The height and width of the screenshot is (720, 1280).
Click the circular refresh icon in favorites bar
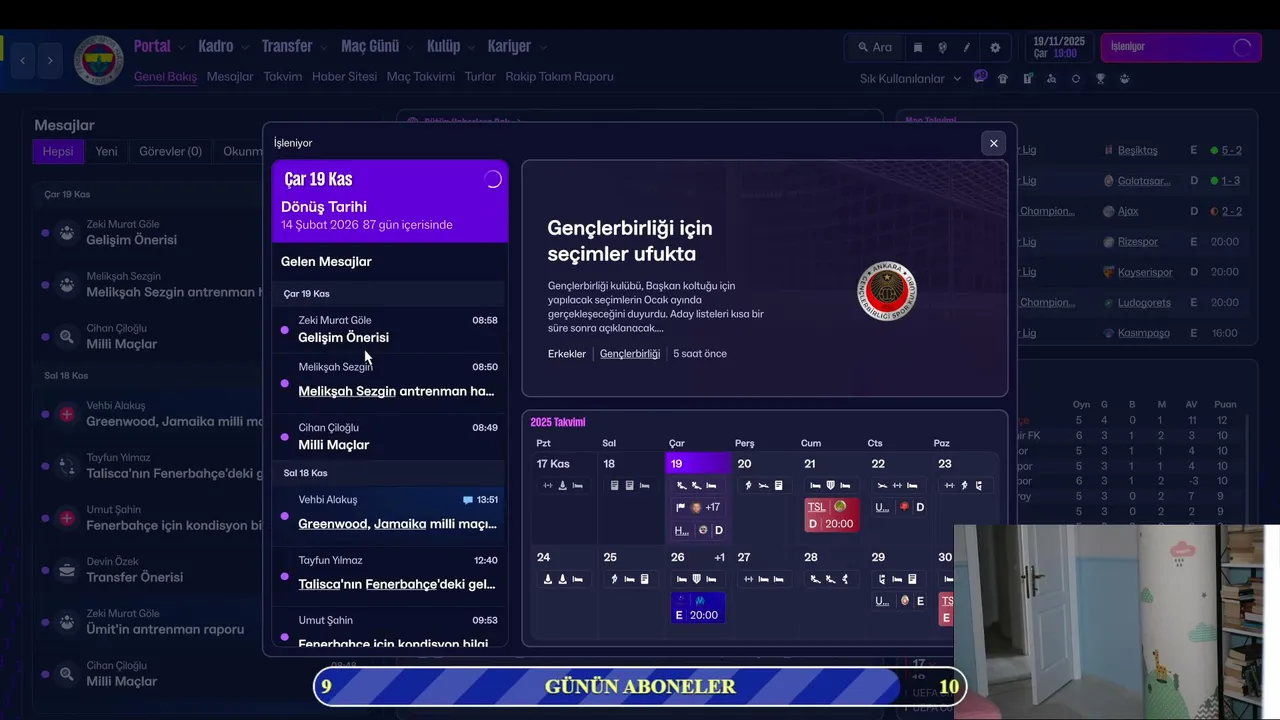(1076, 78)
